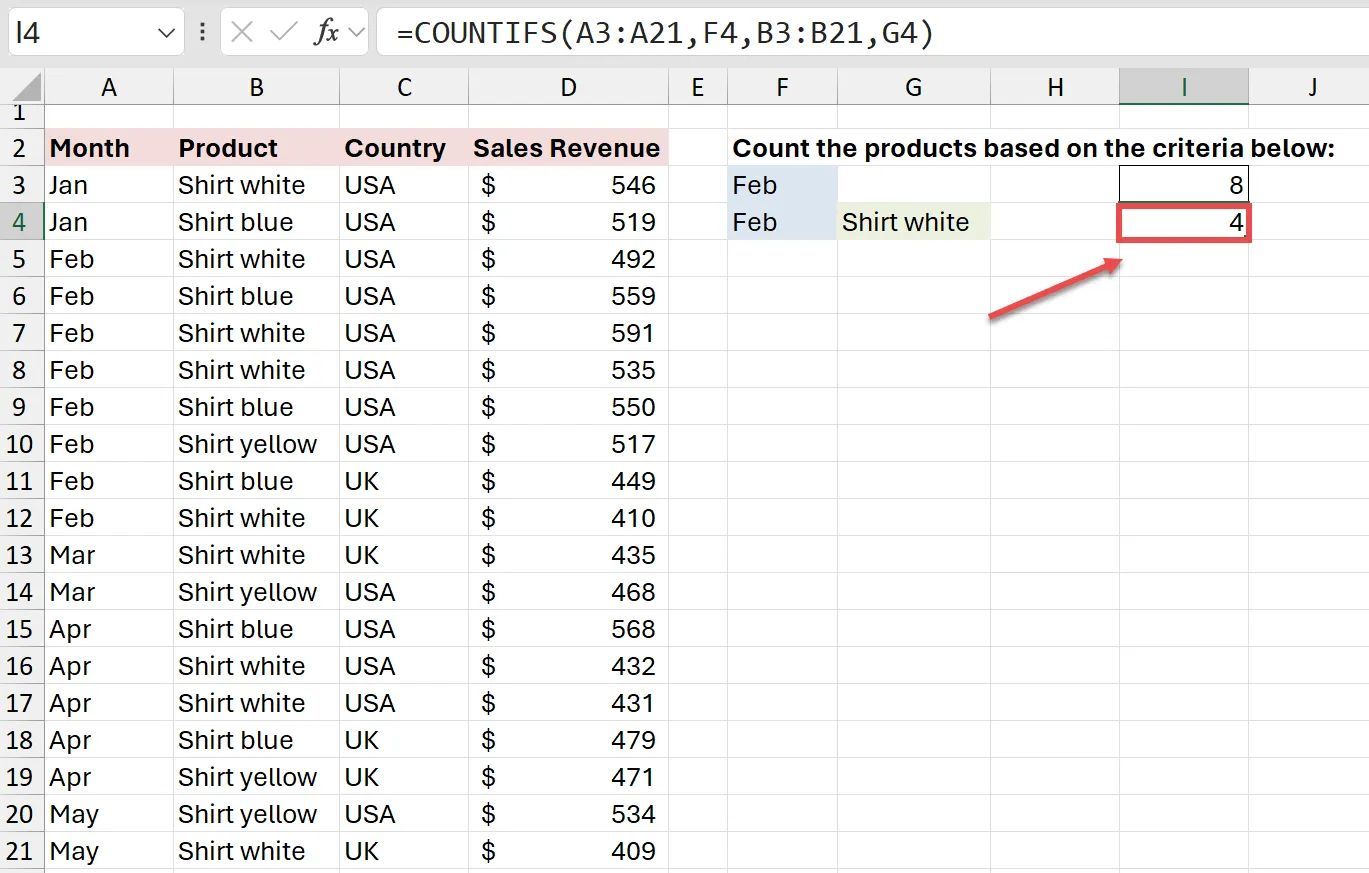The height and width of the screenshot is (873, 1369).
Task: Click the COUNTIFS formula text in formula bar
Action: tap(664, 34)
